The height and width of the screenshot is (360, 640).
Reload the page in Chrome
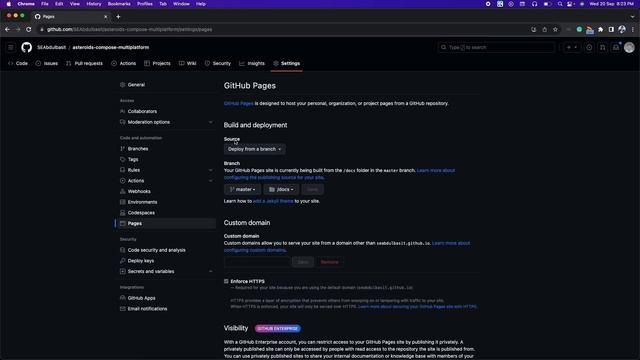29,29
